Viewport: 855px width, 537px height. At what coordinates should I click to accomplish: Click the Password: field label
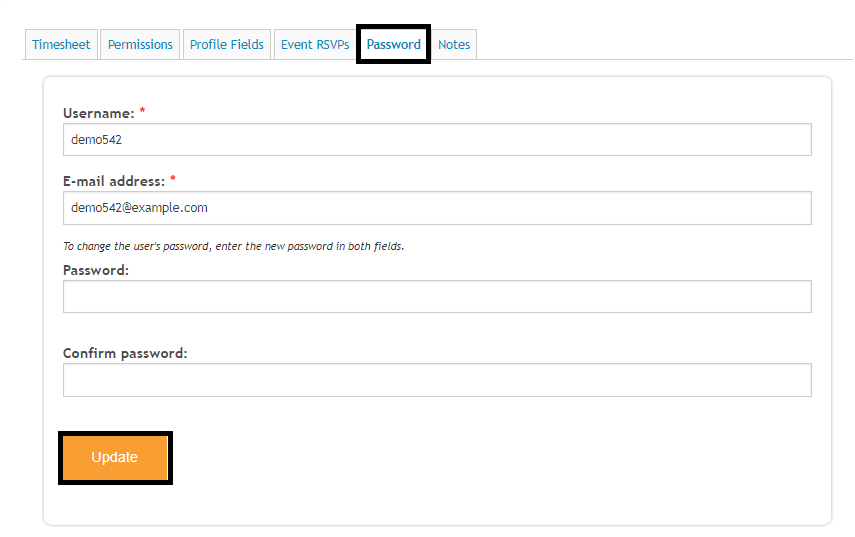[96, 270]
